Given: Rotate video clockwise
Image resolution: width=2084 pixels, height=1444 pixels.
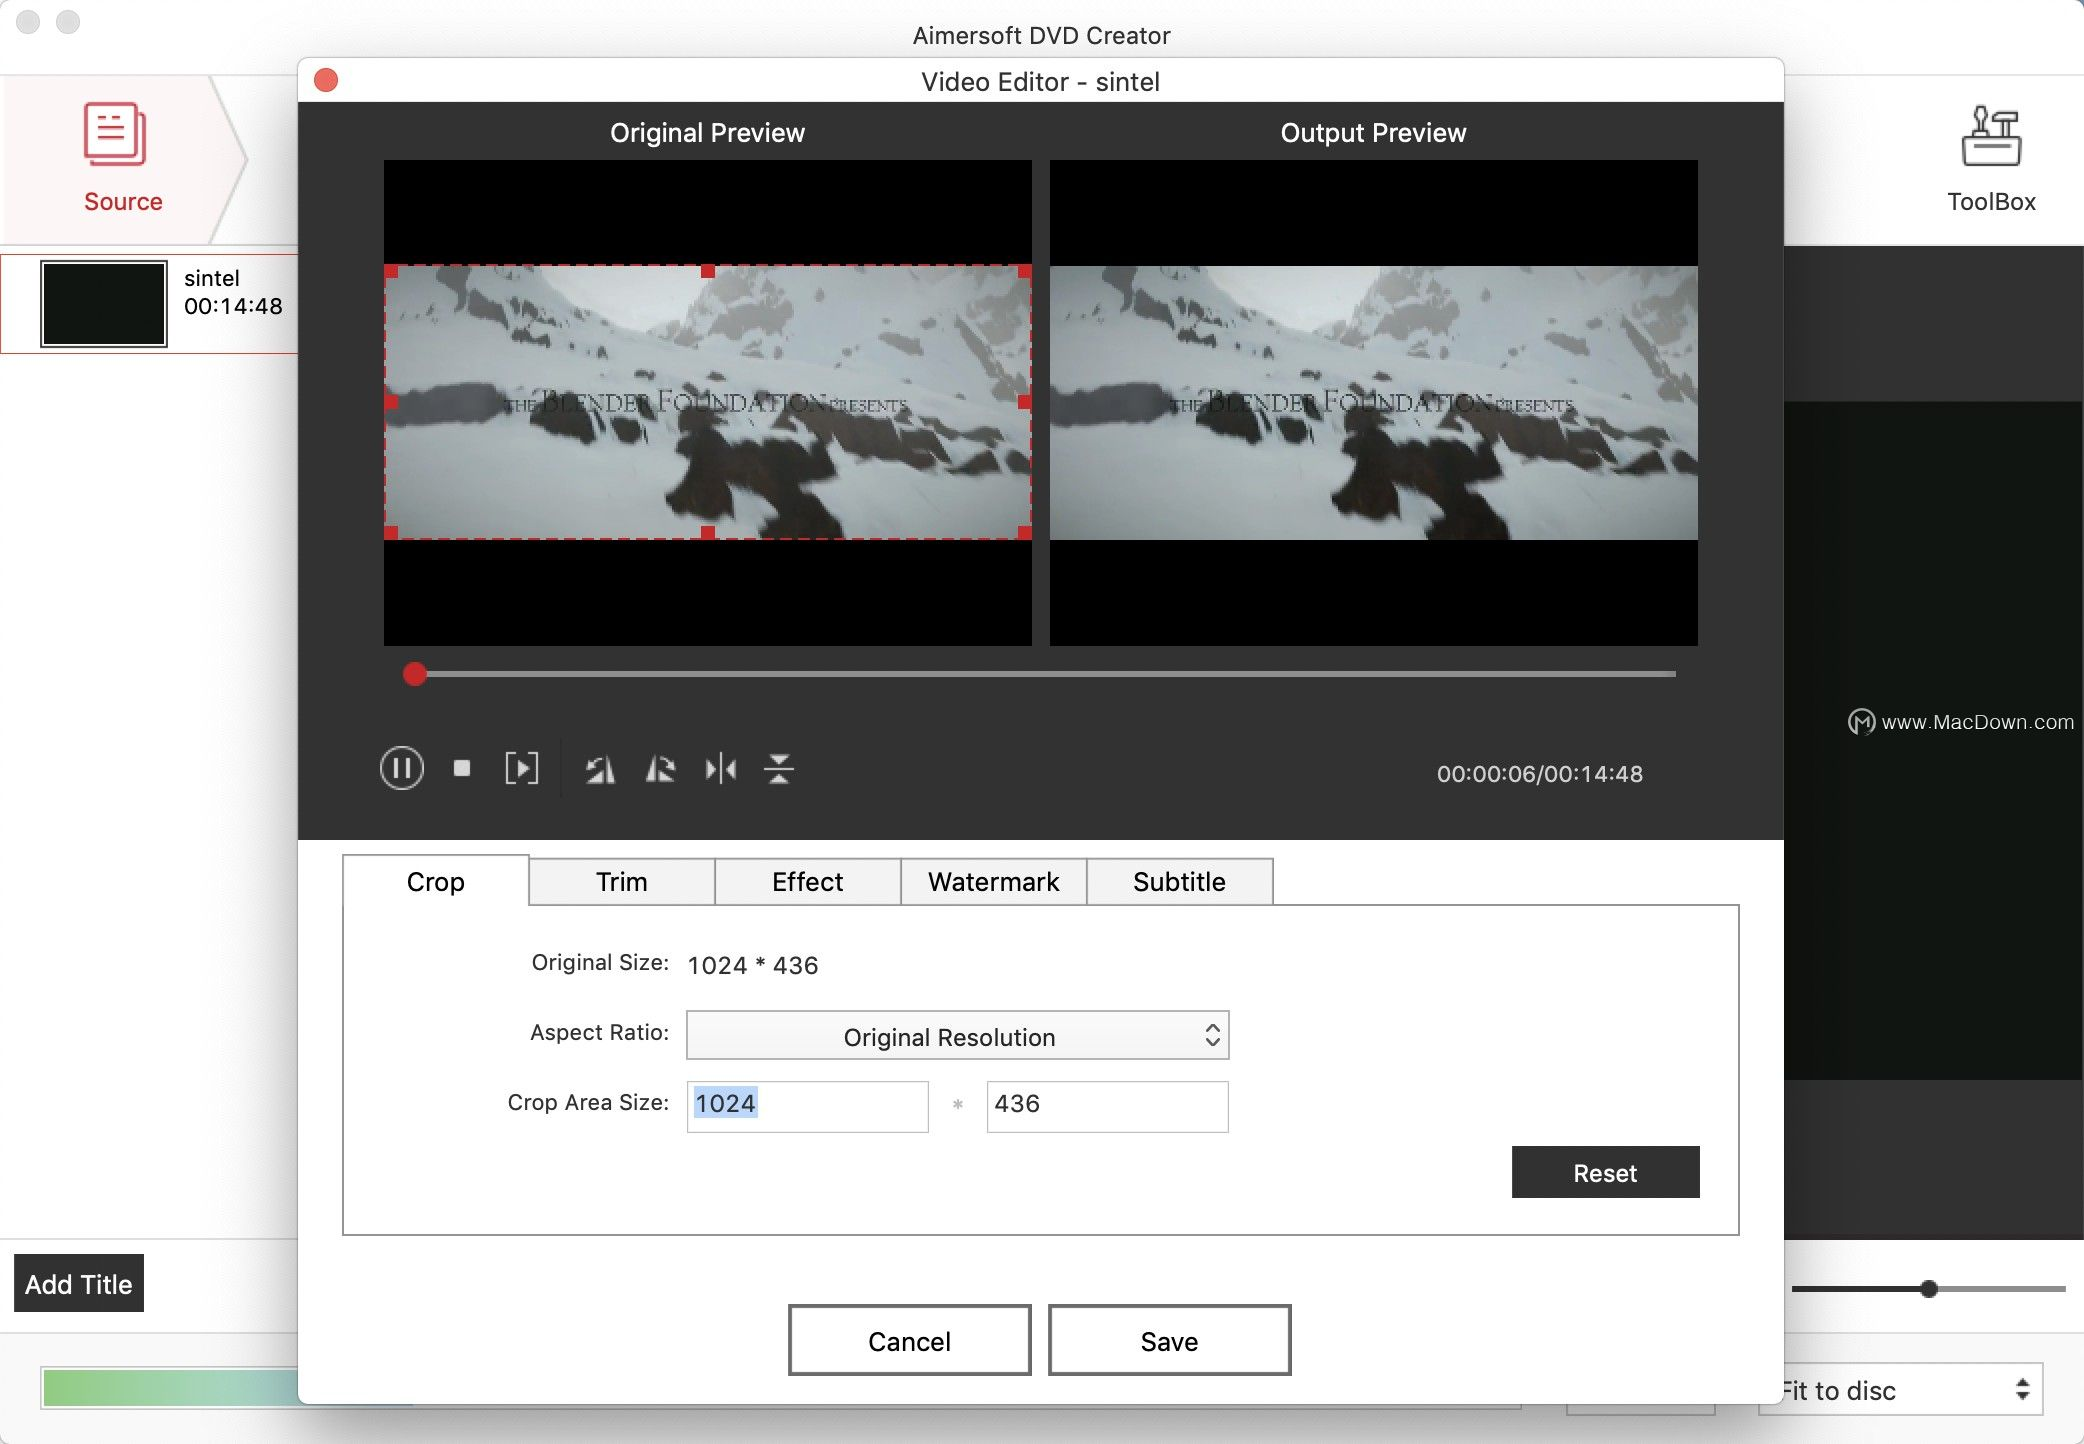Looking at the screenshot, I should 660,769.
